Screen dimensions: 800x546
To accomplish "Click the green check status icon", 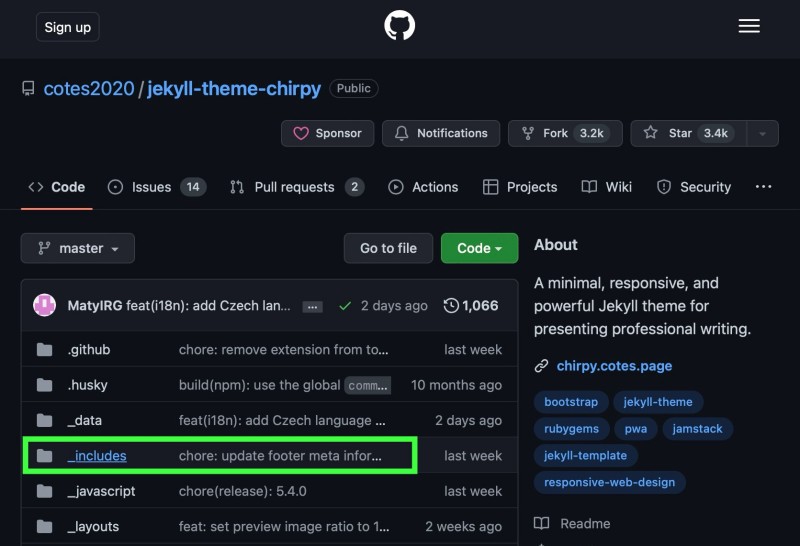I will point(345,306).
